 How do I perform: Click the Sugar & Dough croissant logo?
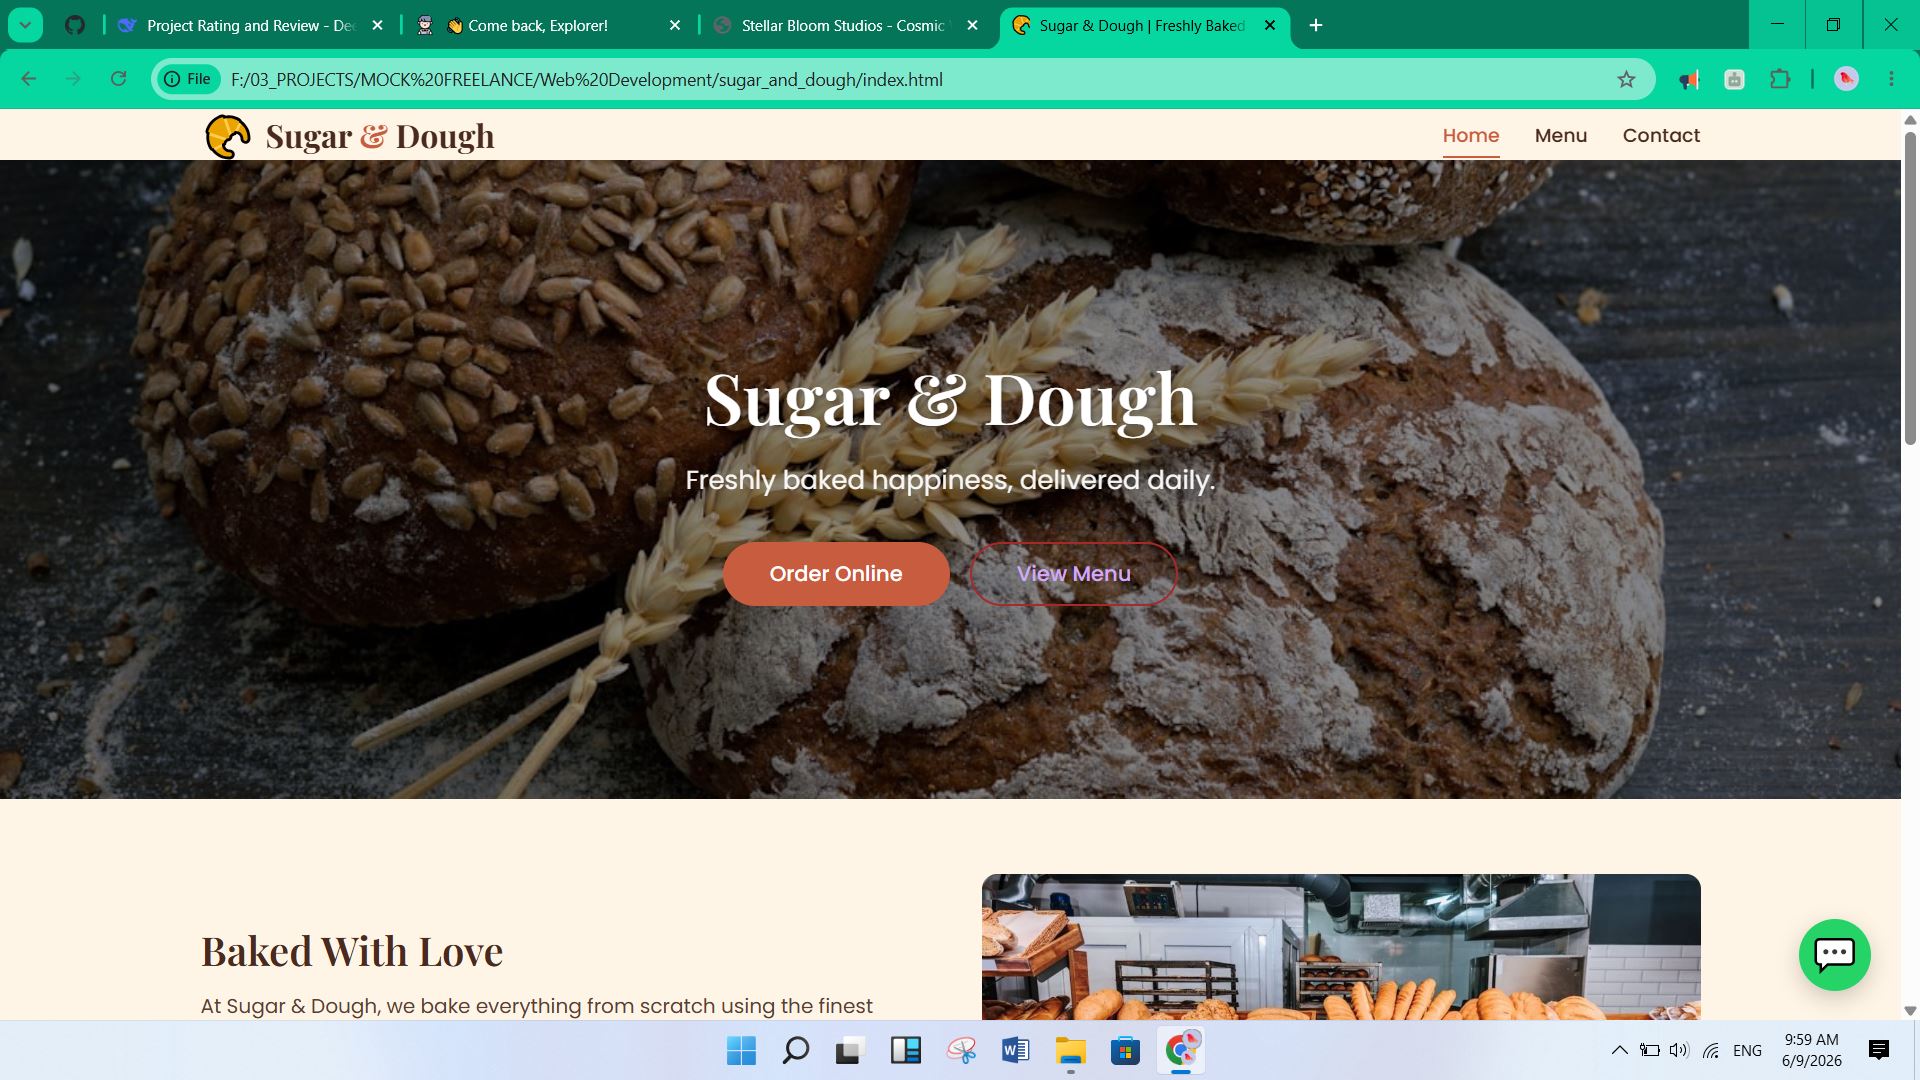tap(228, 136)
